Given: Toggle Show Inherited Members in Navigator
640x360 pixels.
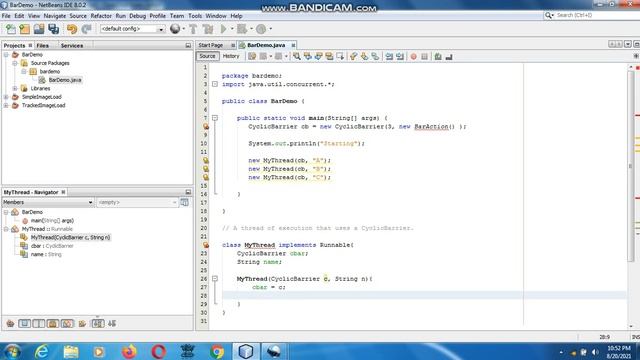Looking at the screenshot, I should click(x=10, y=324).
